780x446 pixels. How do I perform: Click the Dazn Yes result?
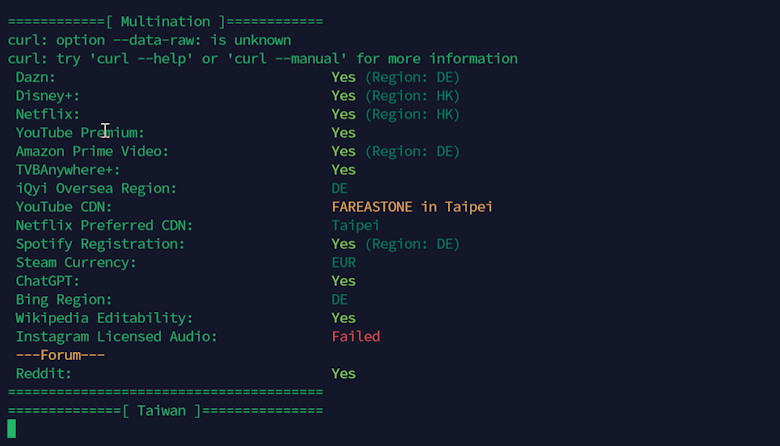click(x=344, y=78)
